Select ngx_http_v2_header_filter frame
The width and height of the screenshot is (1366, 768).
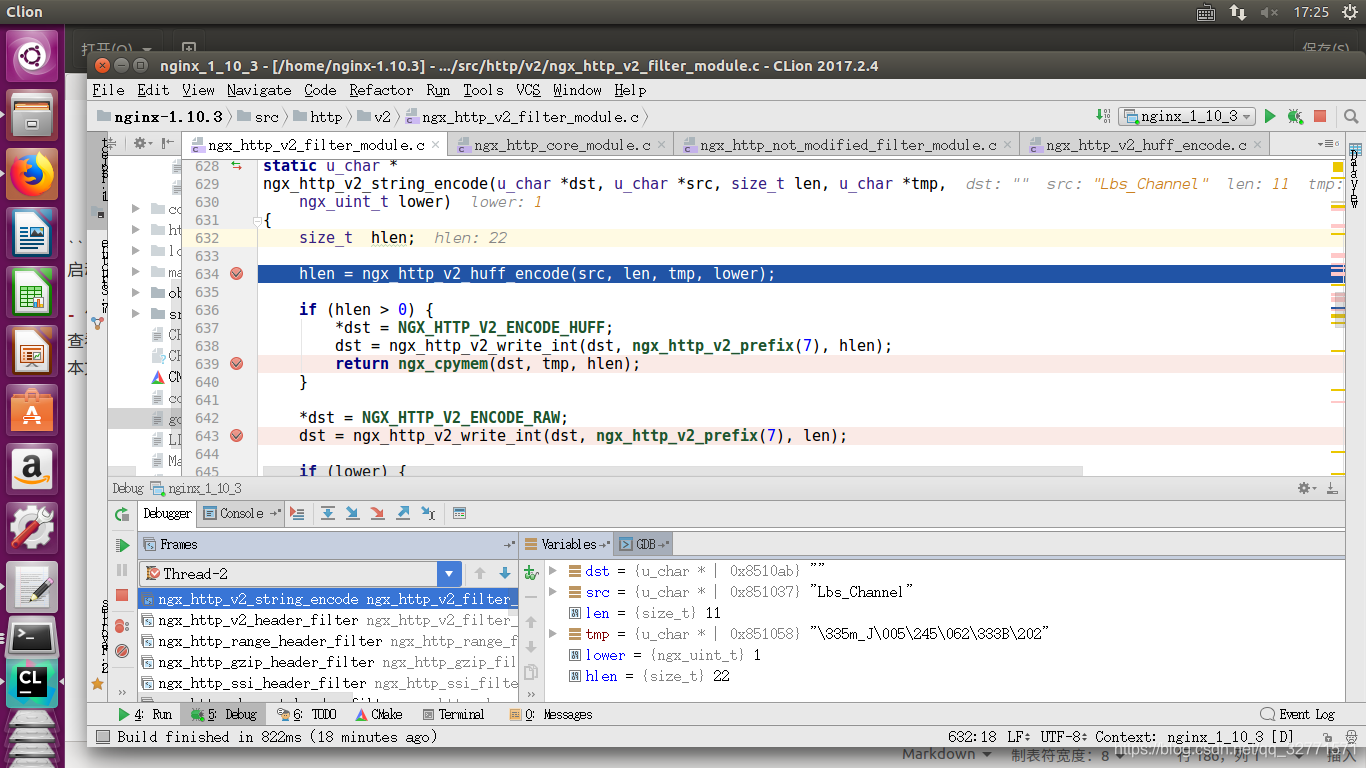pyautogui.click(x=328, y=620)
